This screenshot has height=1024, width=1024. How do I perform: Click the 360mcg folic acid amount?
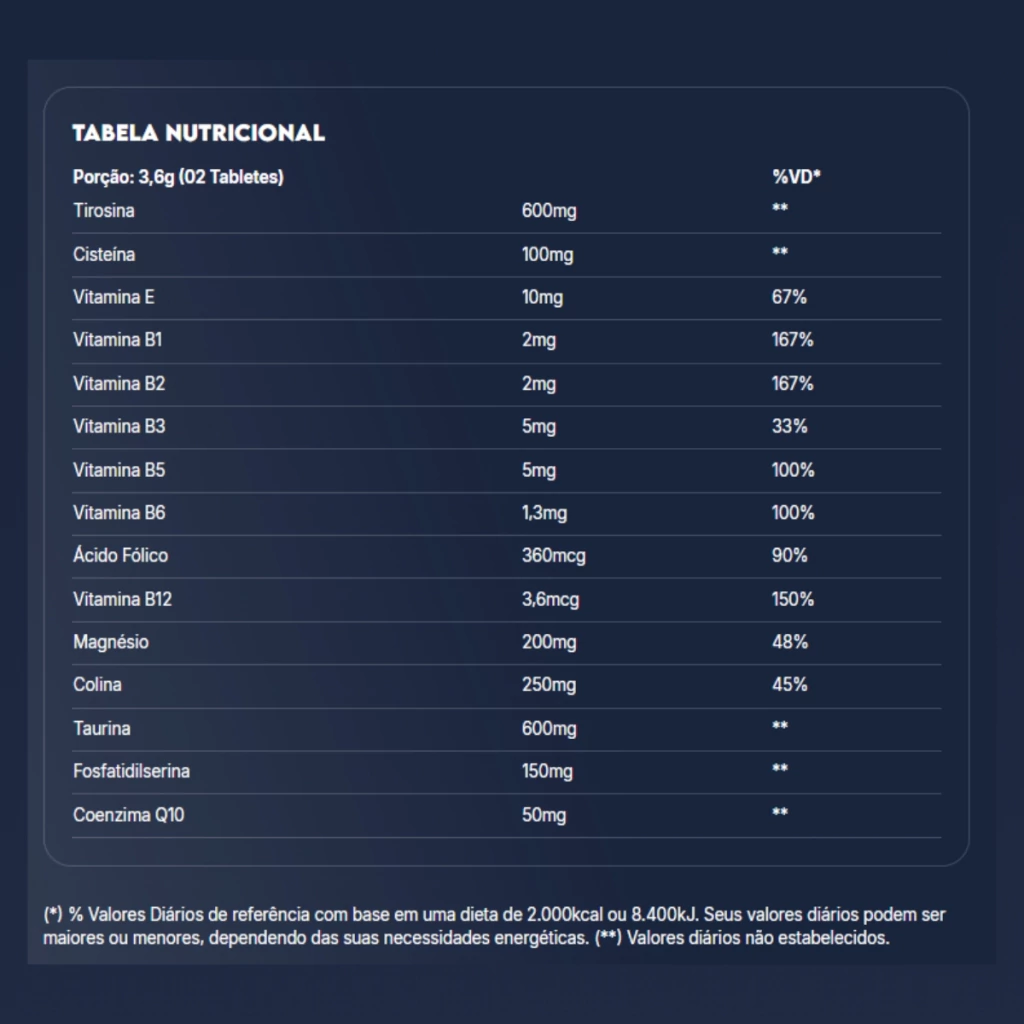tap(553, 556)
